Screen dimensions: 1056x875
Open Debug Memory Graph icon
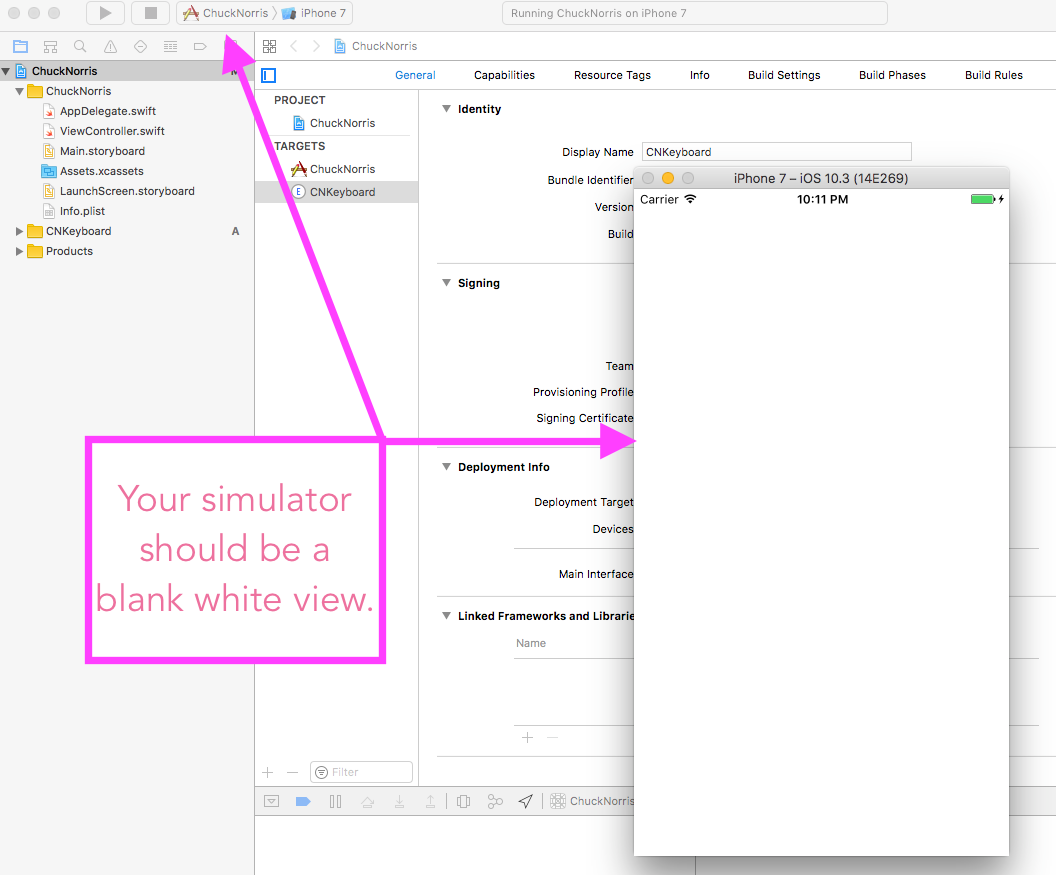[495, 802]
